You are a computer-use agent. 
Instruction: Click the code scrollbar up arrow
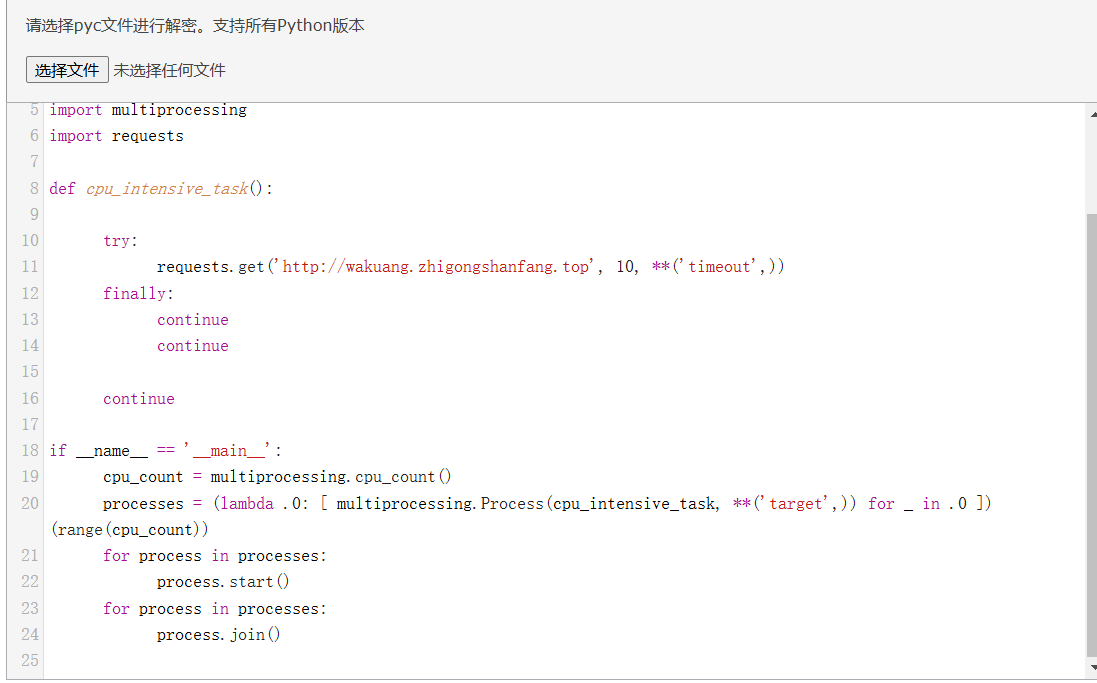click(1091, 114)
